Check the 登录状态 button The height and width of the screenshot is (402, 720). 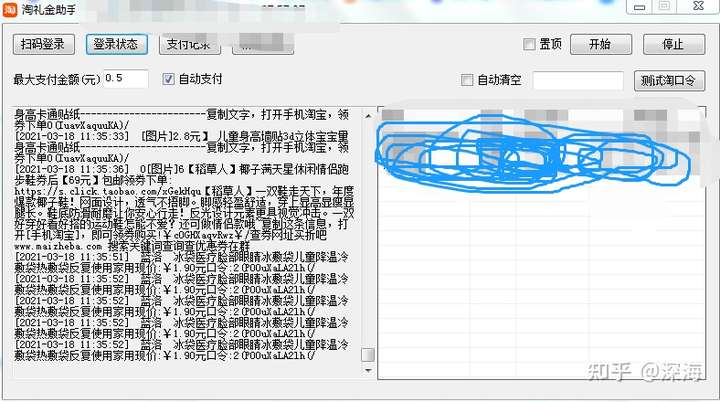pos(117,45)
